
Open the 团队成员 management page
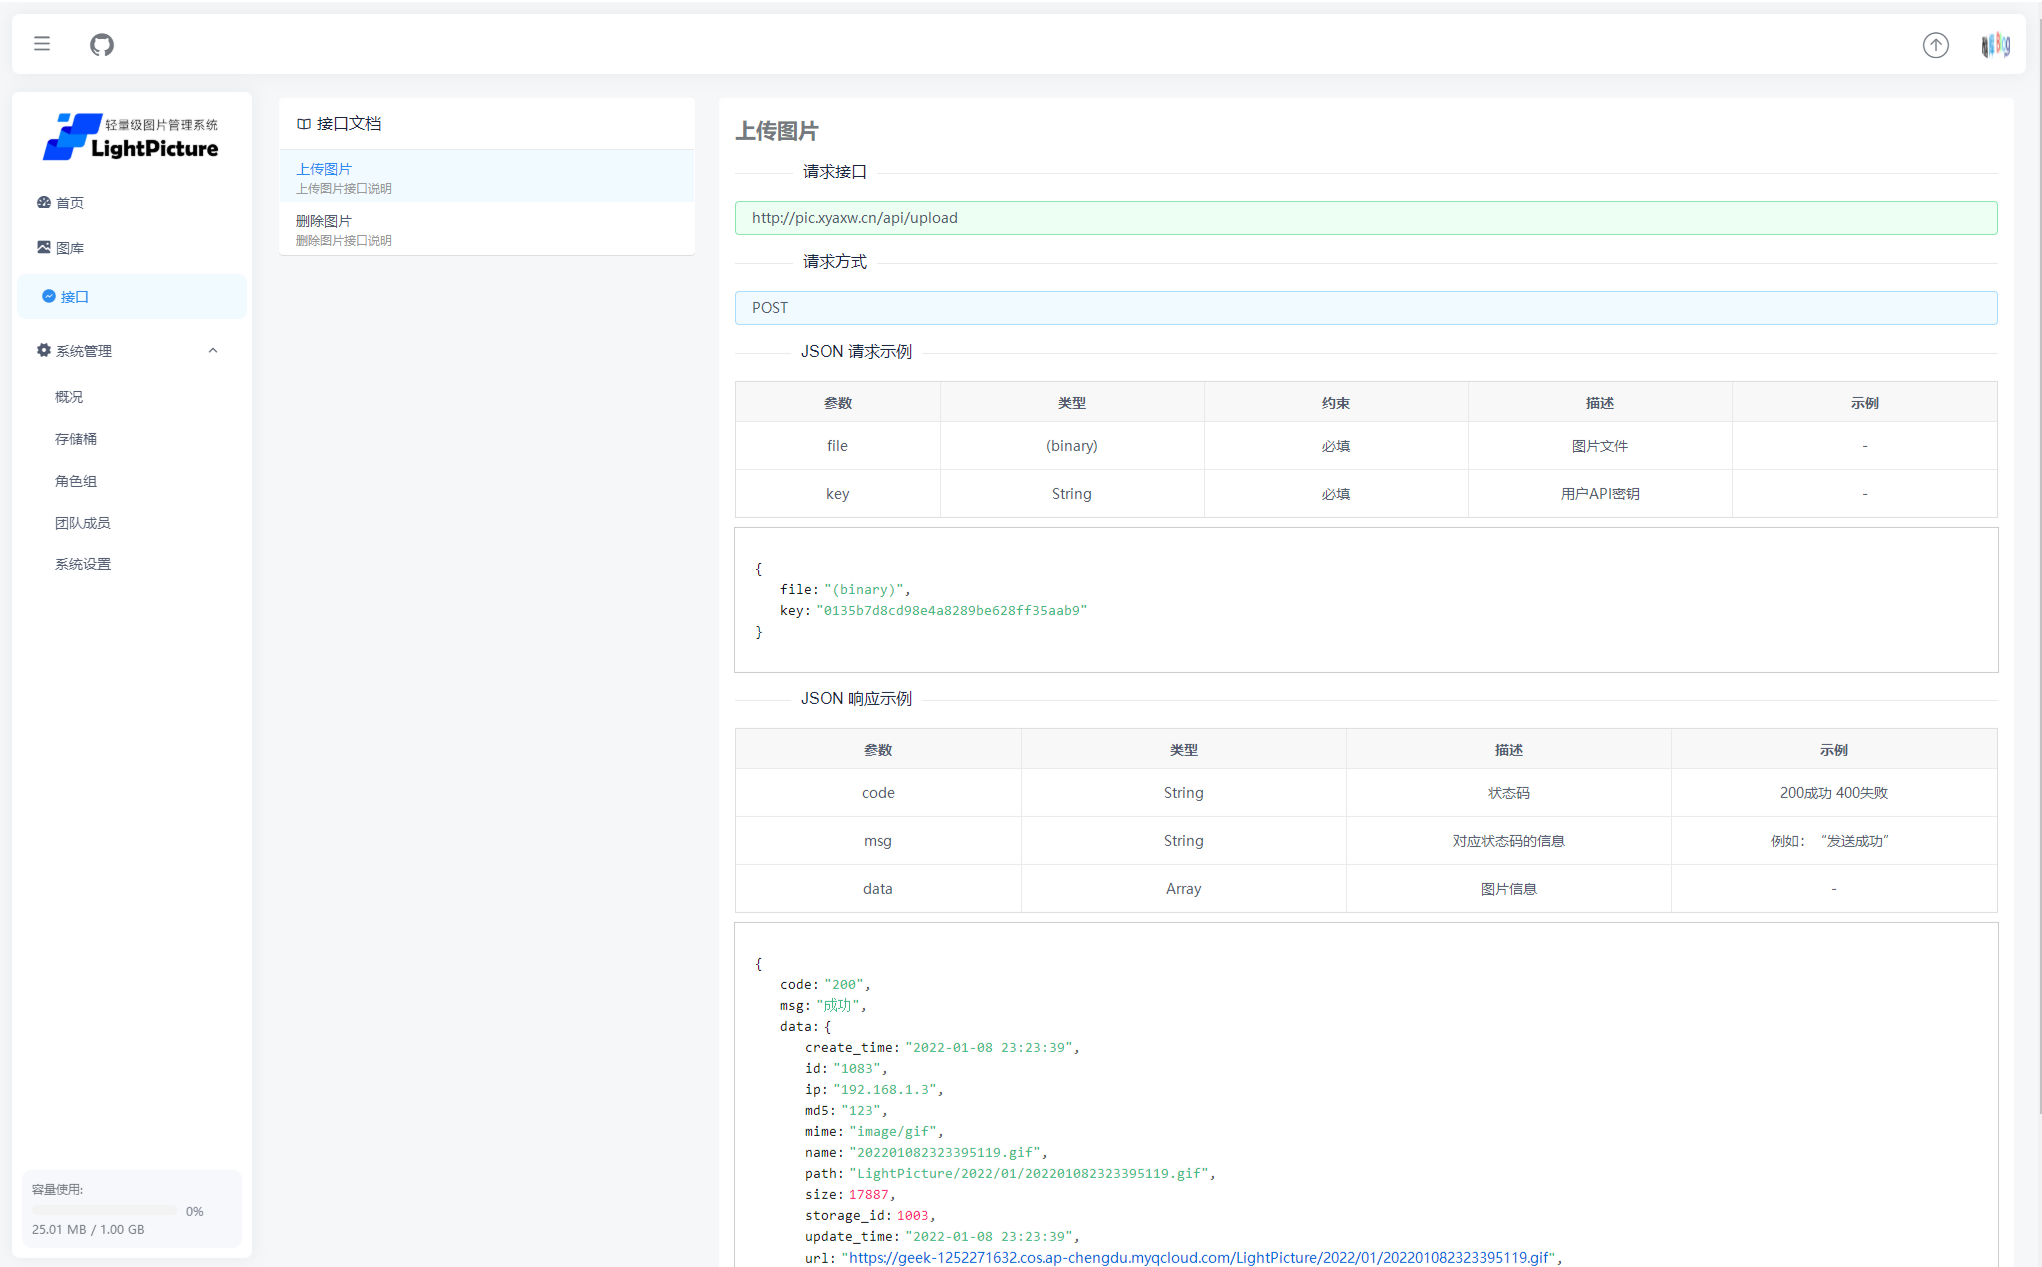pyautogui.click(x=83, y=522)
